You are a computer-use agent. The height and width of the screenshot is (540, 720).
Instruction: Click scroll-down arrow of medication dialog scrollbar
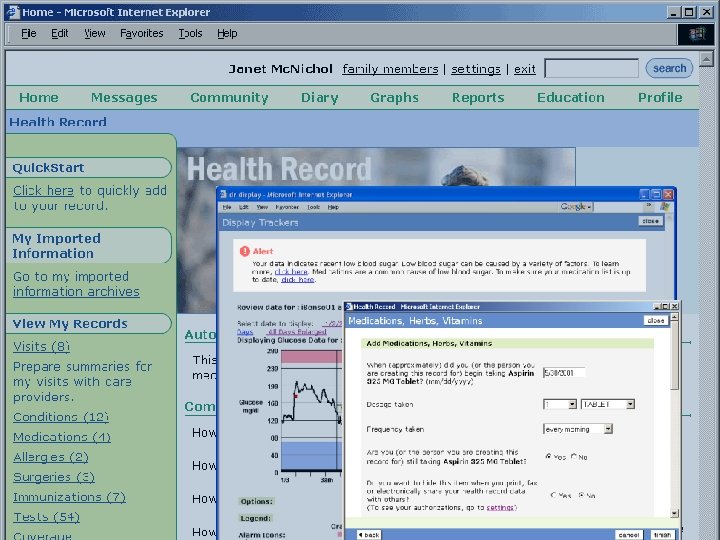[674, 513]
